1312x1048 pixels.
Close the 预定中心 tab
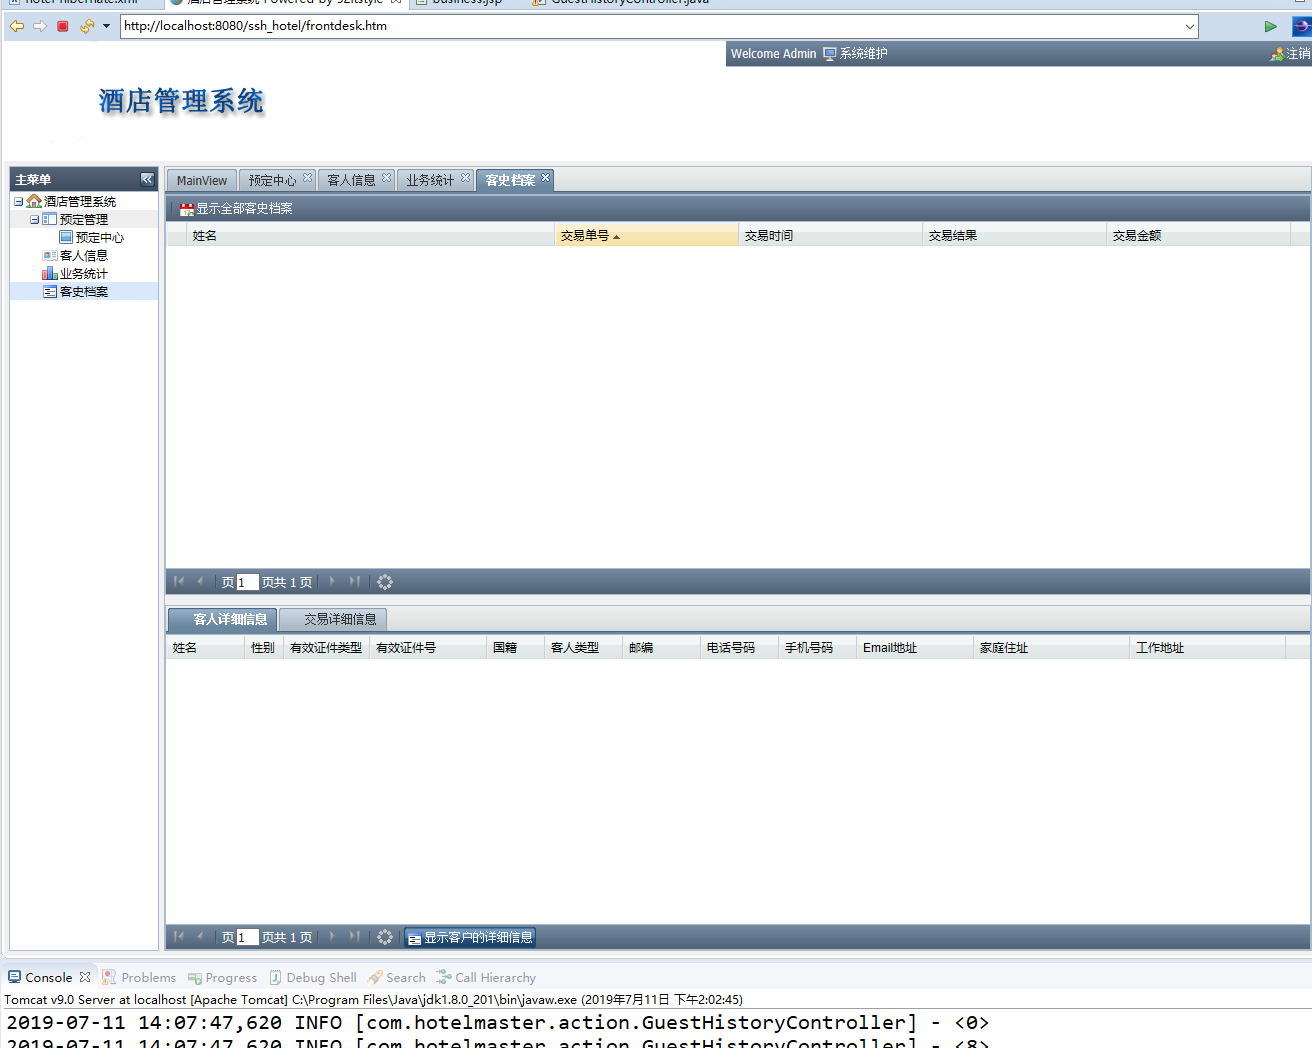click(307, 178)
